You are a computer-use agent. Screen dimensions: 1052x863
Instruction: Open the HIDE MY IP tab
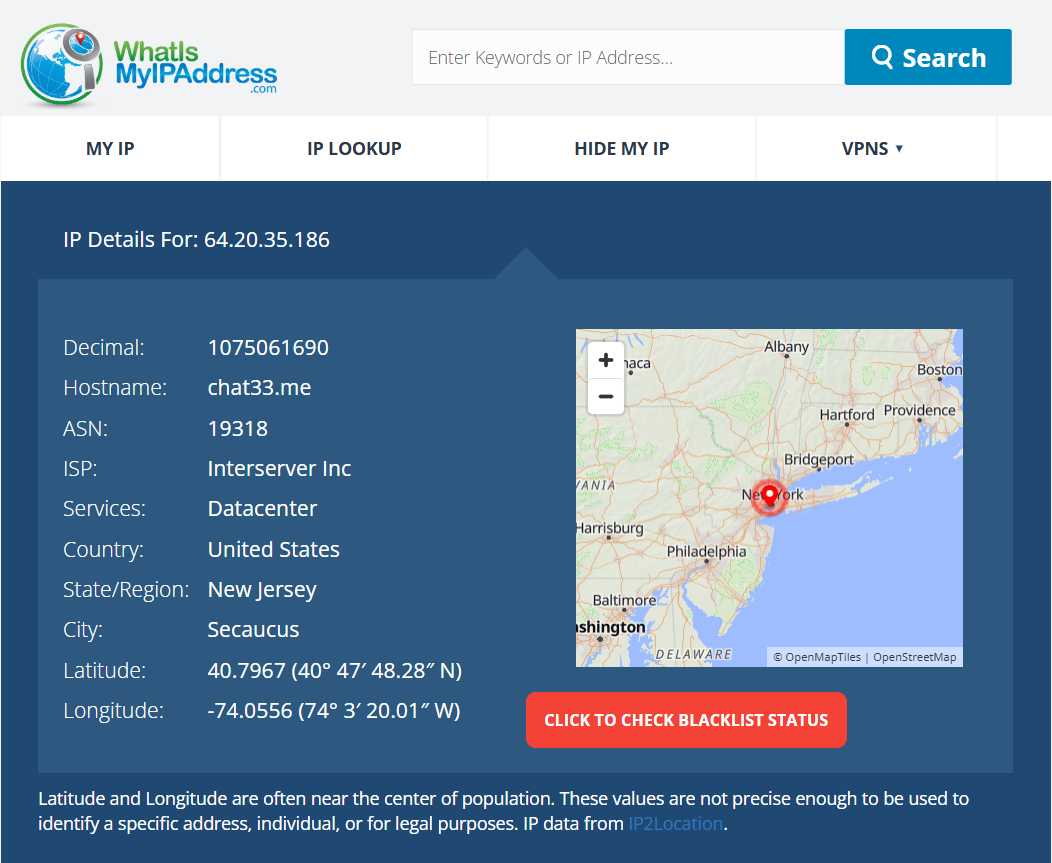click(622, 148)
